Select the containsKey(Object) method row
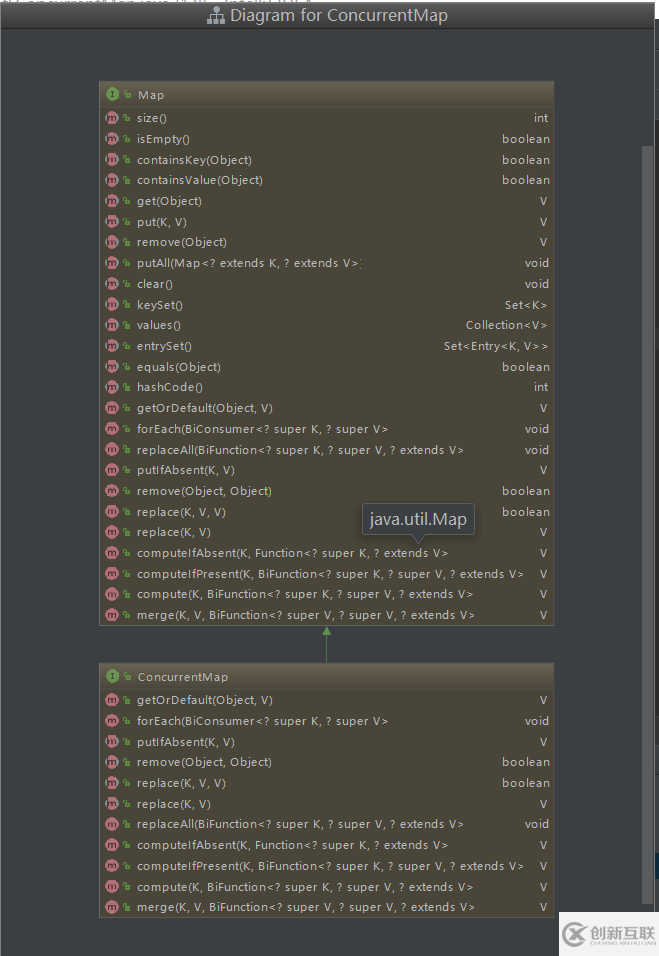The width and height of the screenshot is (659, 956). (x=194, y=160)
